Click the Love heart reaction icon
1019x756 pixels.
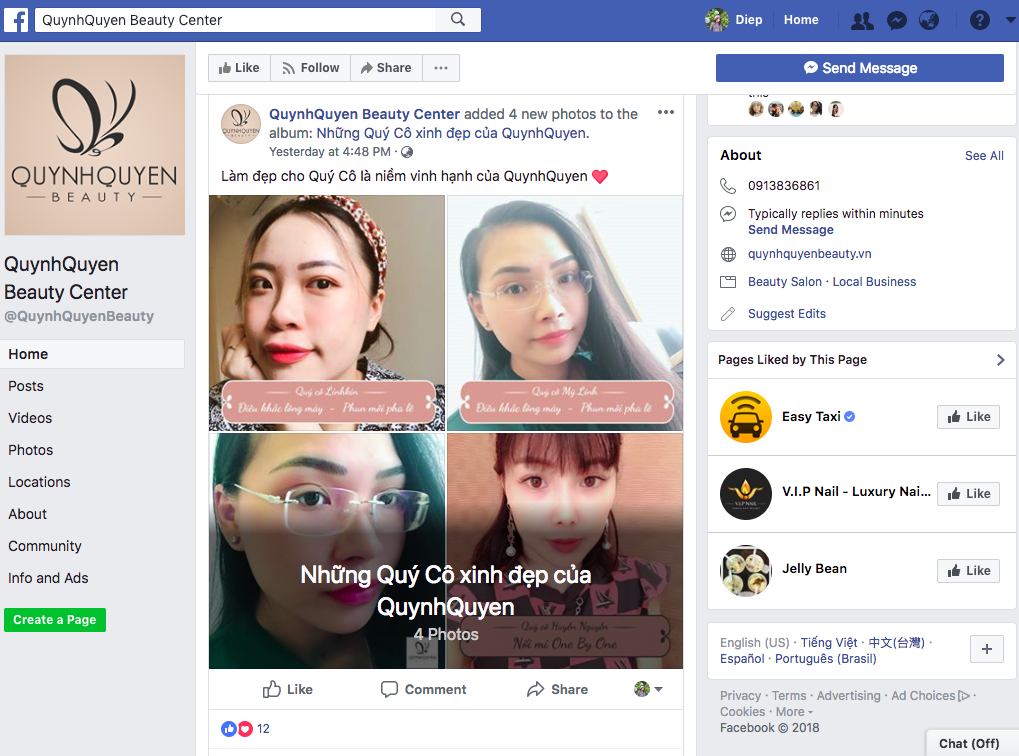[x=245, y=729]
